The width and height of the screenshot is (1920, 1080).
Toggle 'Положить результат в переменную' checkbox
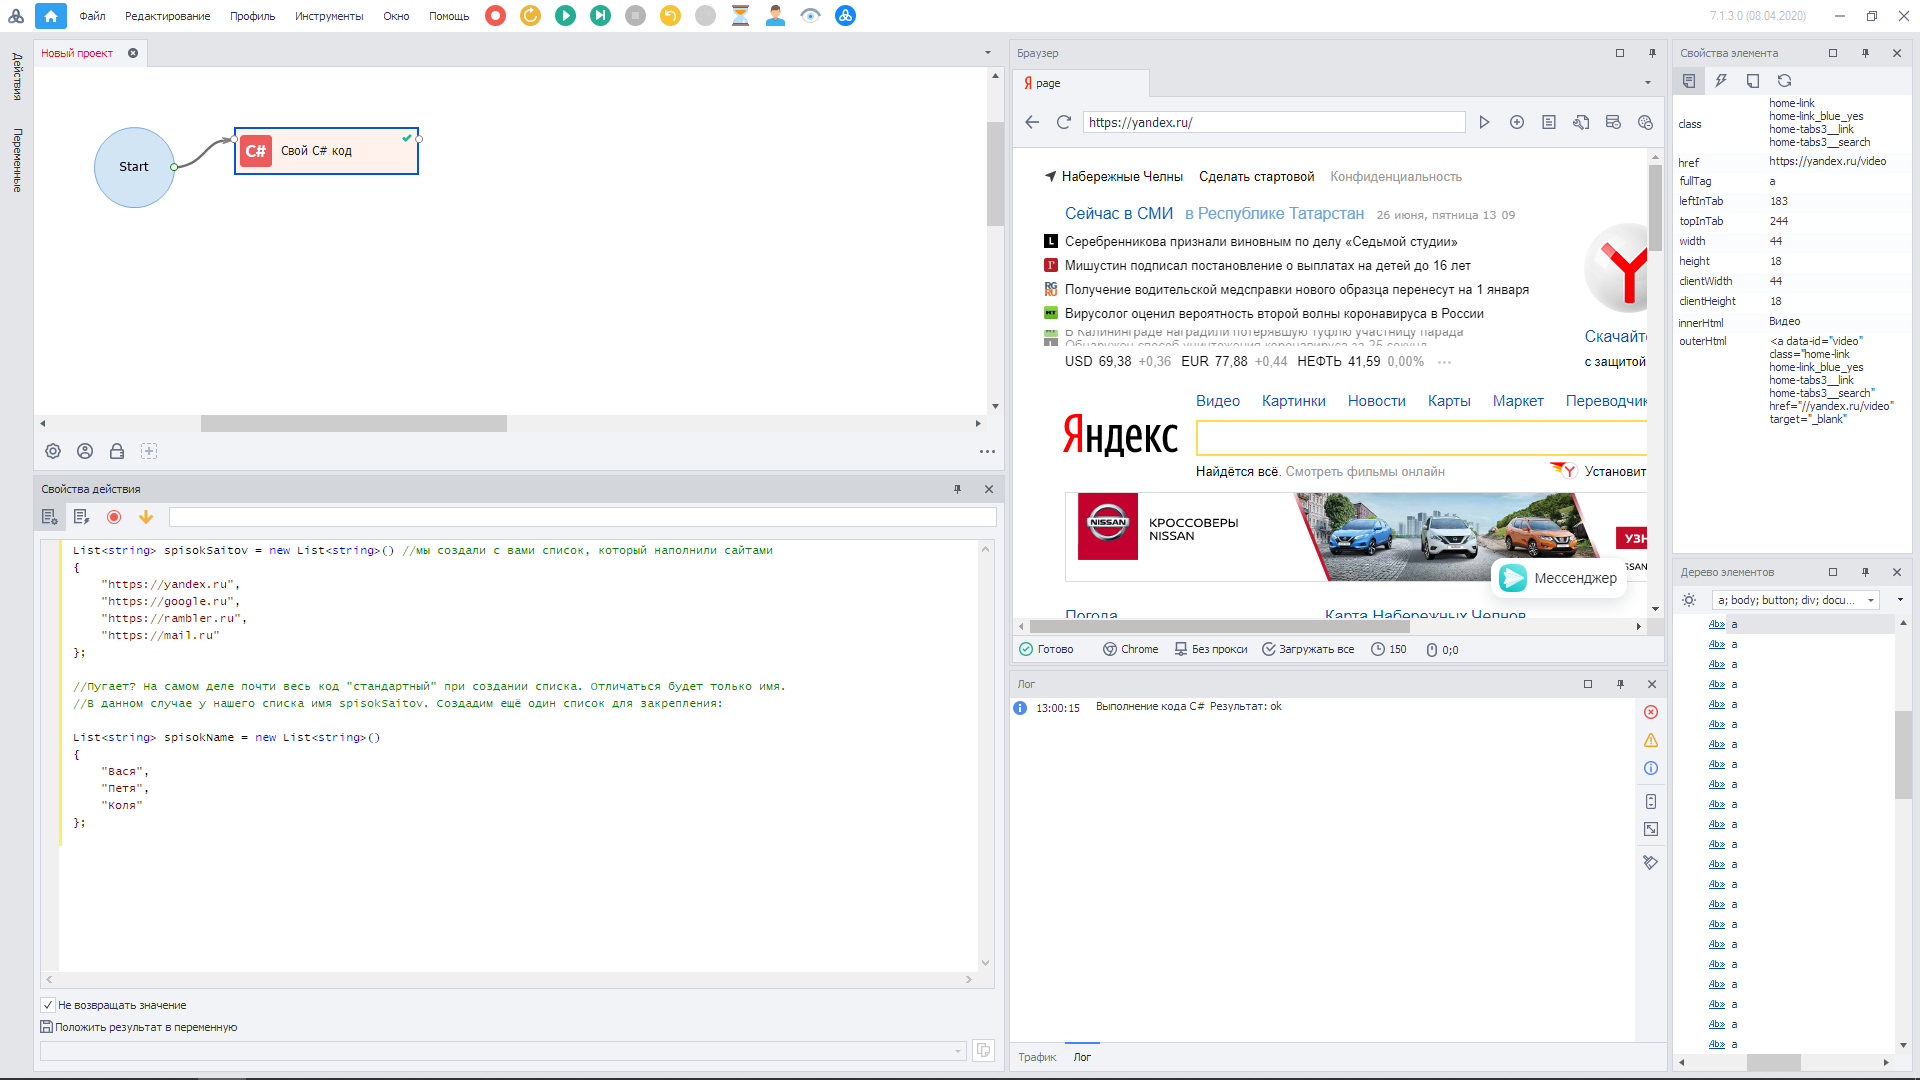point(46,1027)
